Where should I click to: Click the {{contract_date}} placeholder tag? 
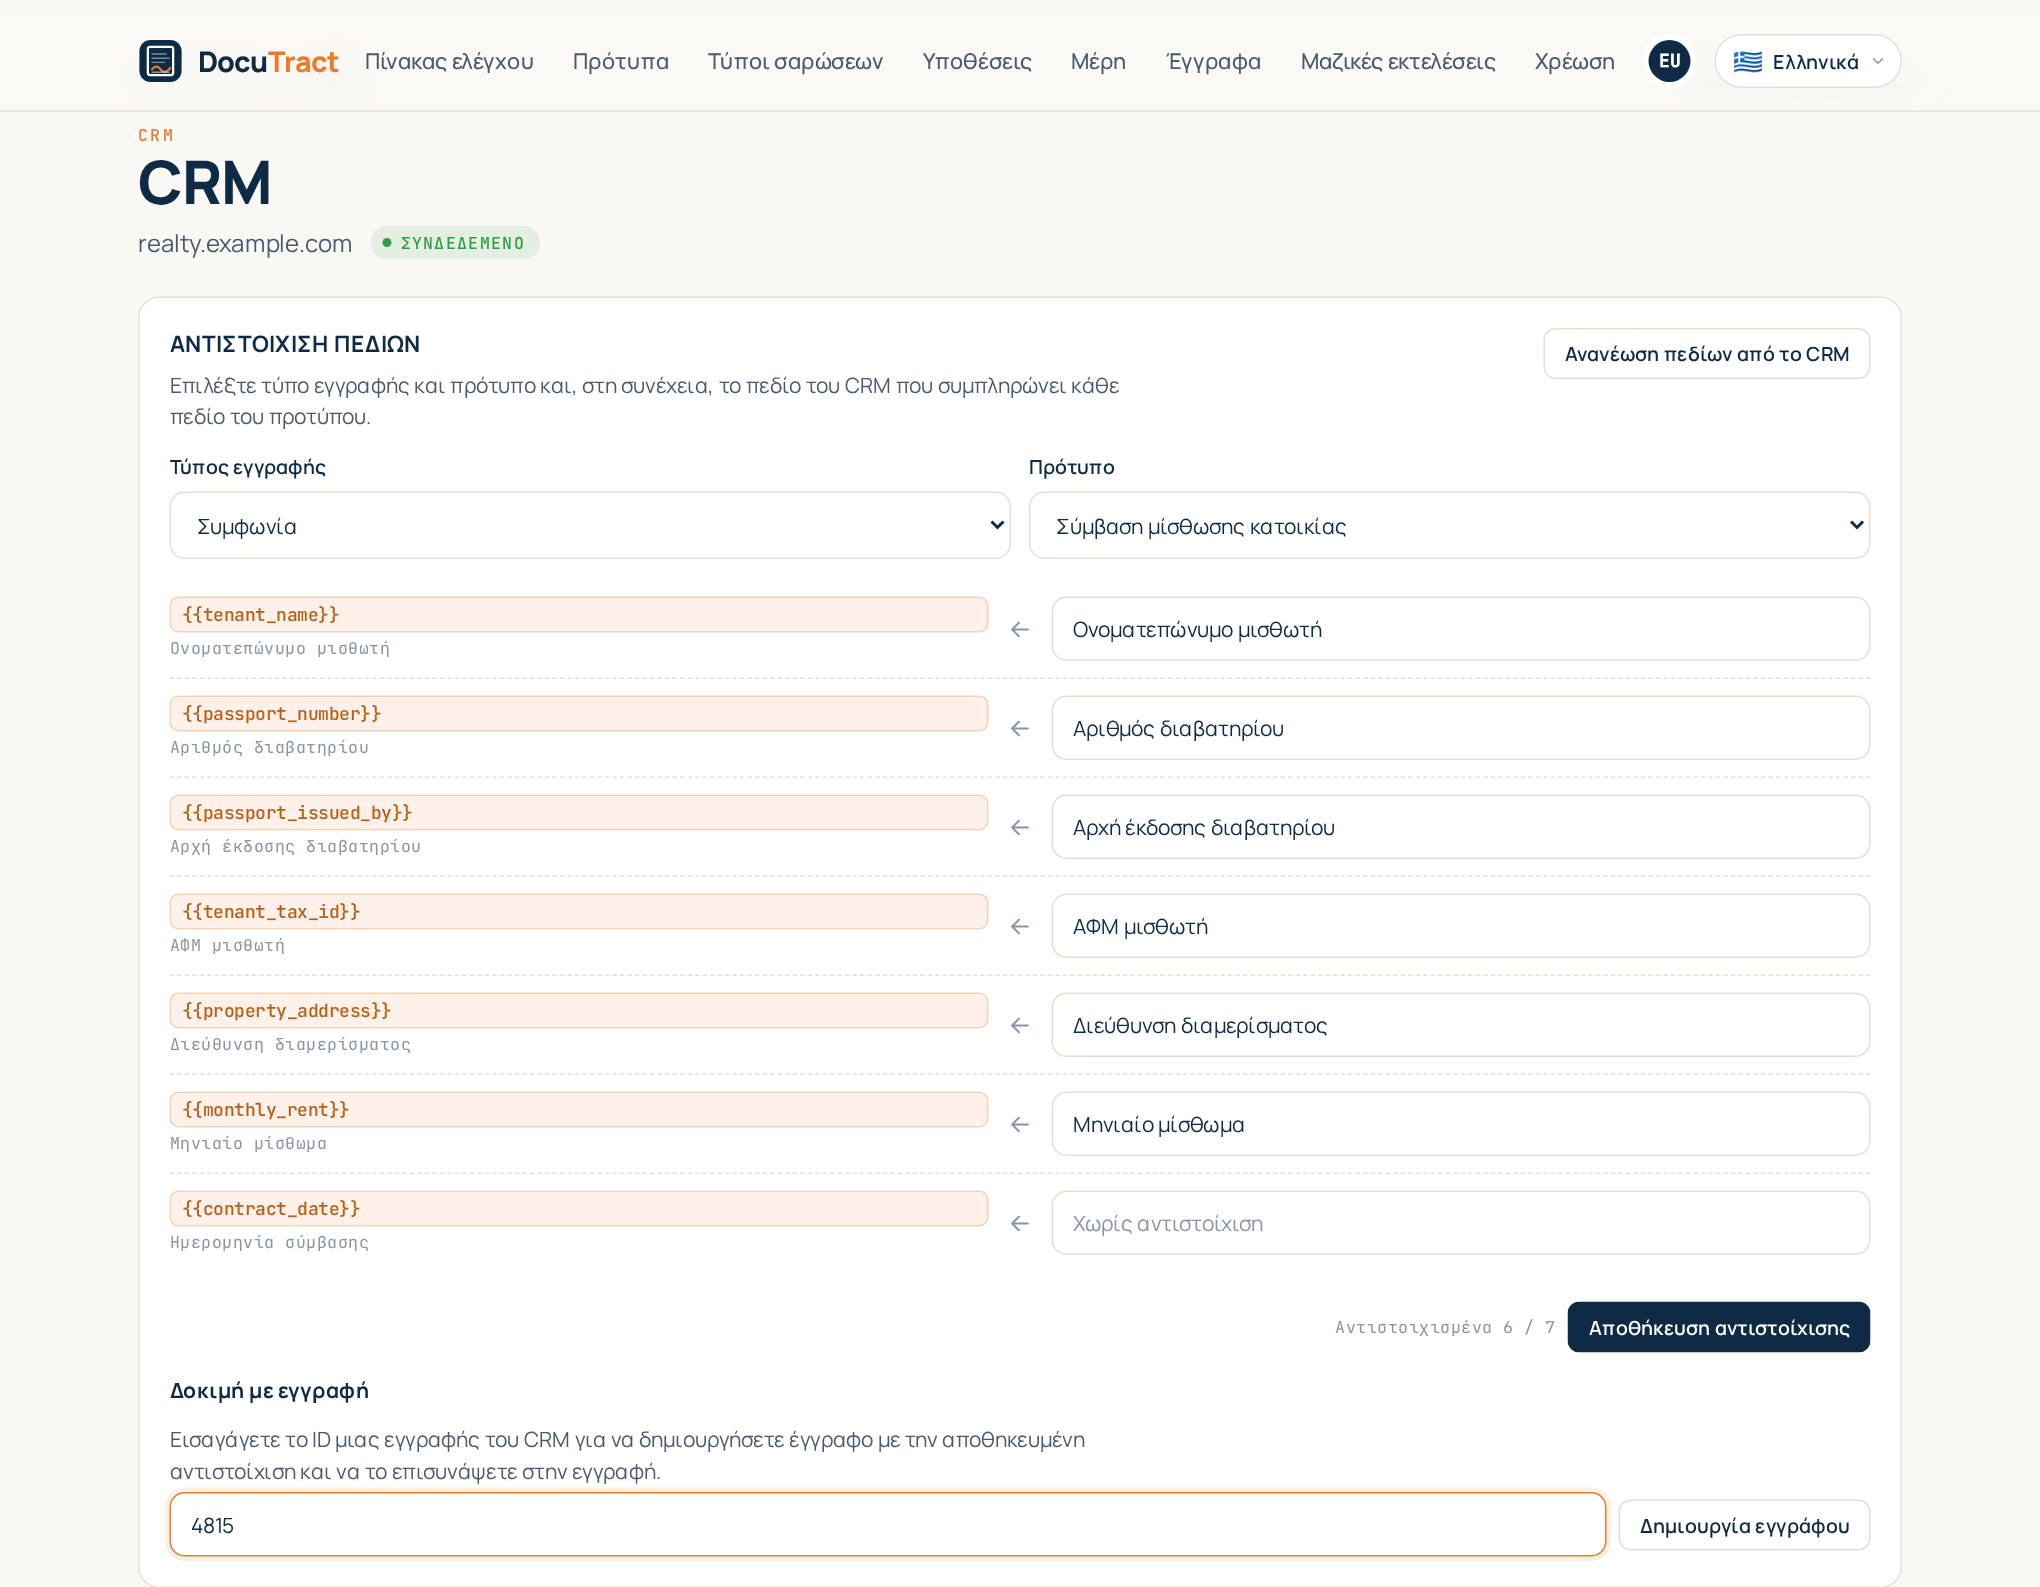[x=578, y=1208]
